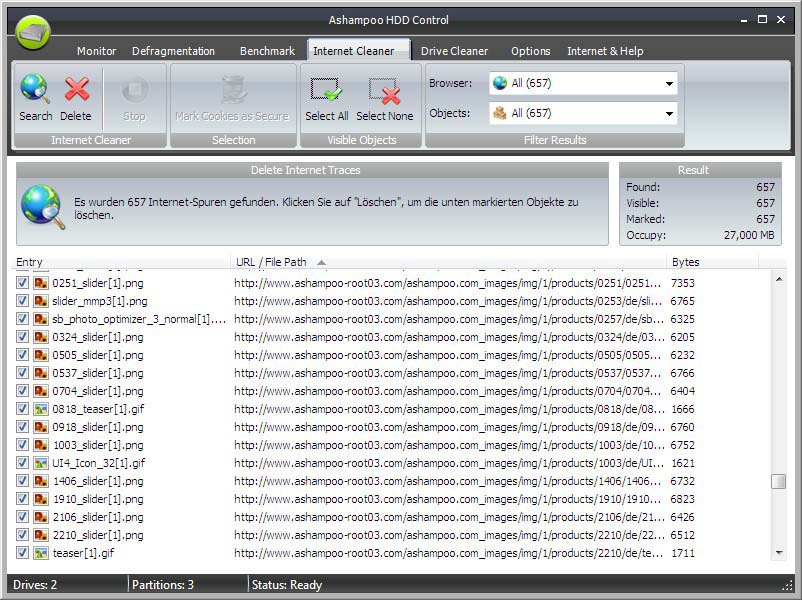This screenshot has width=802, height=600.
Task: Click the scrollbar down arrow
Action: point(778,552)
